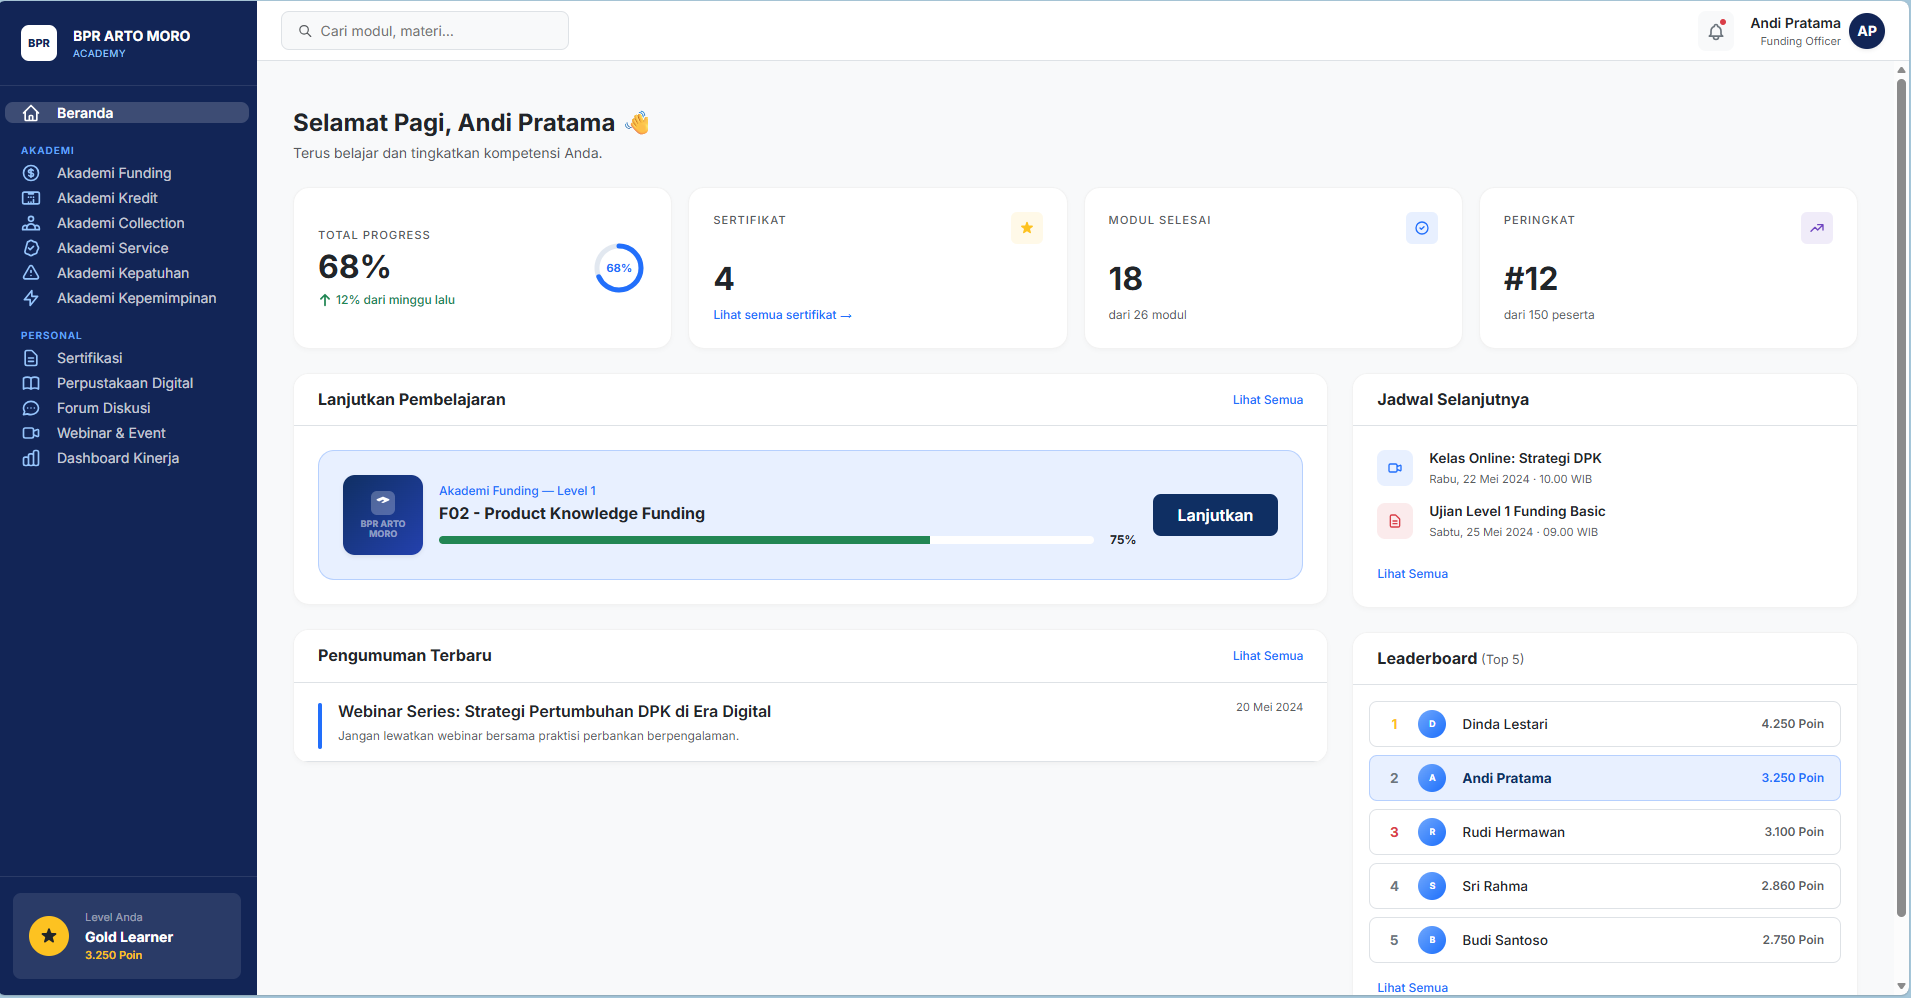Open Lihat semua sertifikat link
Screen dimensions: 1911x998
click(782, 315)
